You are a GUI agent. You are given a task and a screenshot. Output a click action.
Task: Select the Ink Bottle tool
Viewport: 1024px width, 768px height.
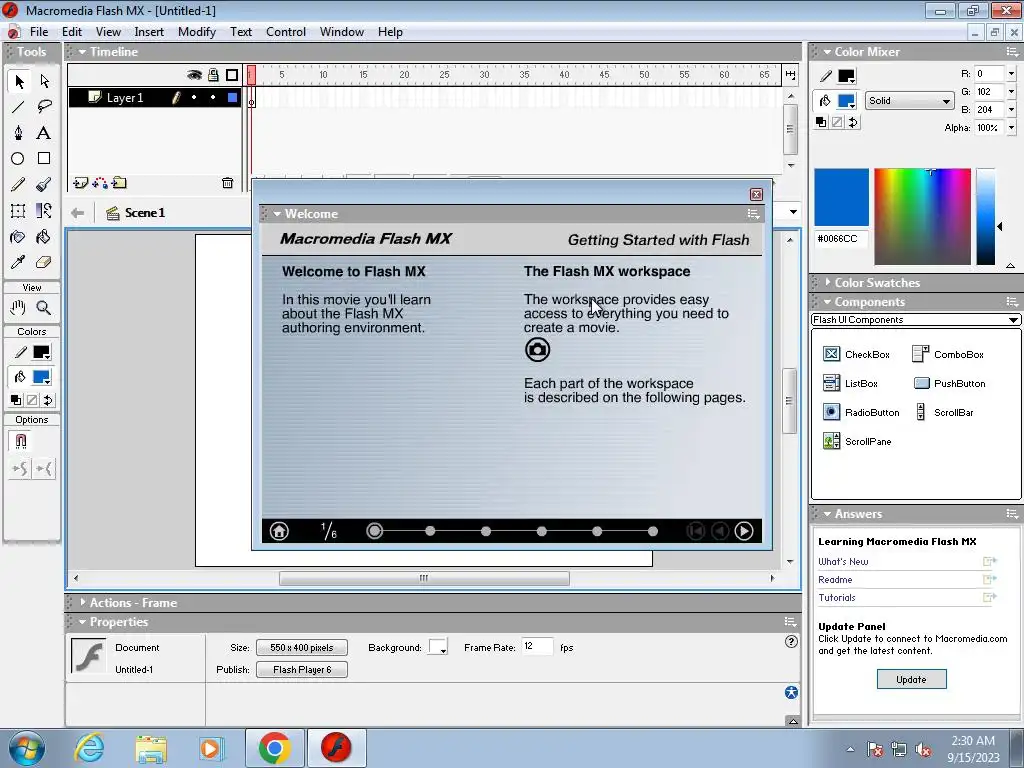click(x=18, y=236)
